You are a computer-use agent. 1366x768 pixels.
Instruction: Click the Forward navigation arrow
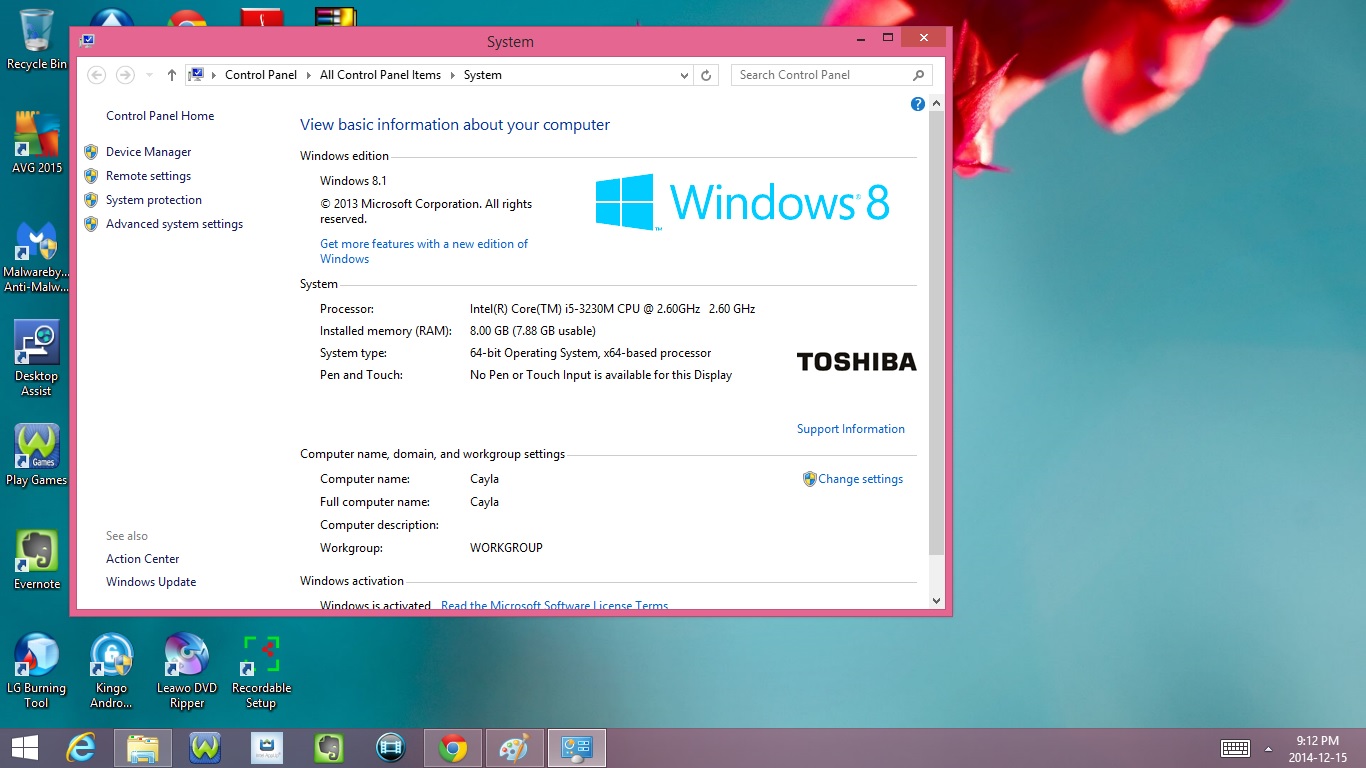point(125,75)
